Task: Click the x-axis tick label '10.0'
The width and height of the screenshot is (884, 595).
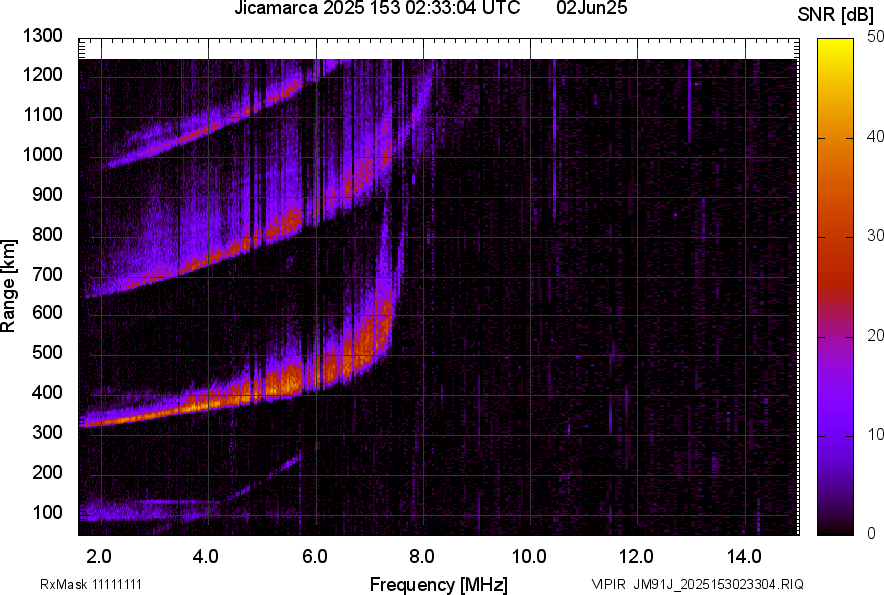Action: pyautogui.click(x=529, y=557)
